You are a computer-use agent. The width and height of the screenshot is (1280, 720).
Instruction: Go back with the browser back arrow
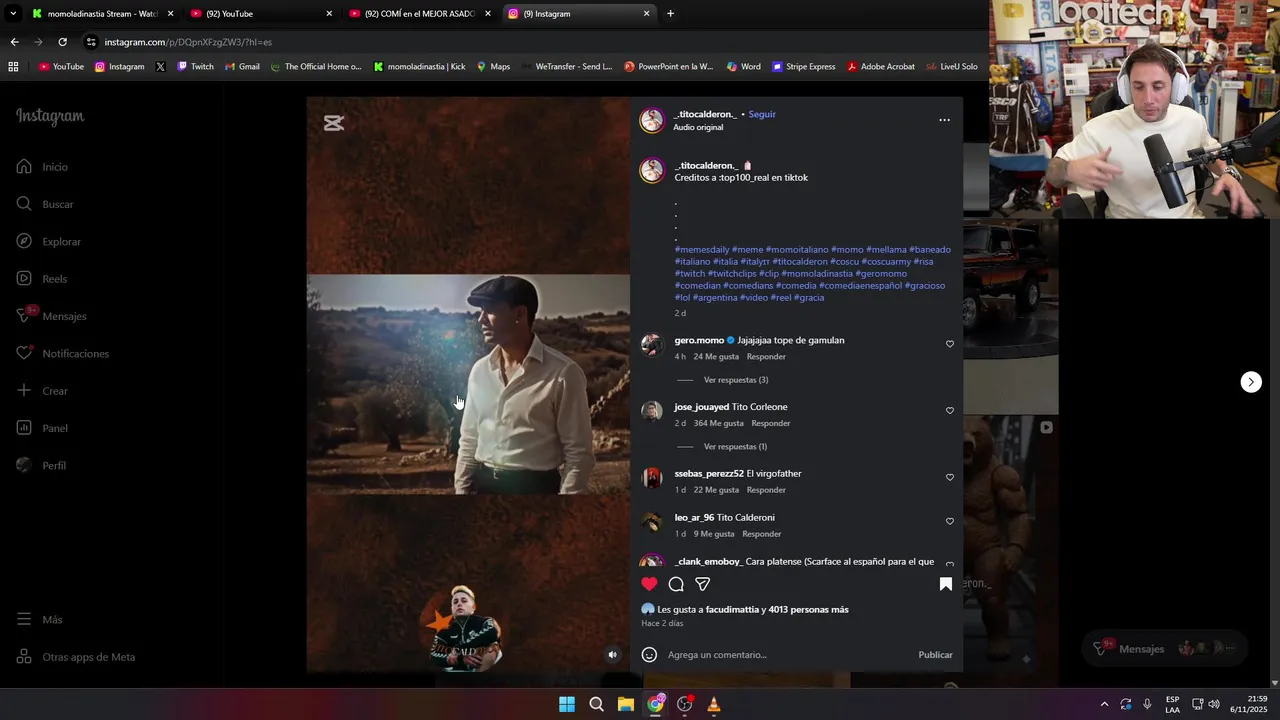coord(14,42)
